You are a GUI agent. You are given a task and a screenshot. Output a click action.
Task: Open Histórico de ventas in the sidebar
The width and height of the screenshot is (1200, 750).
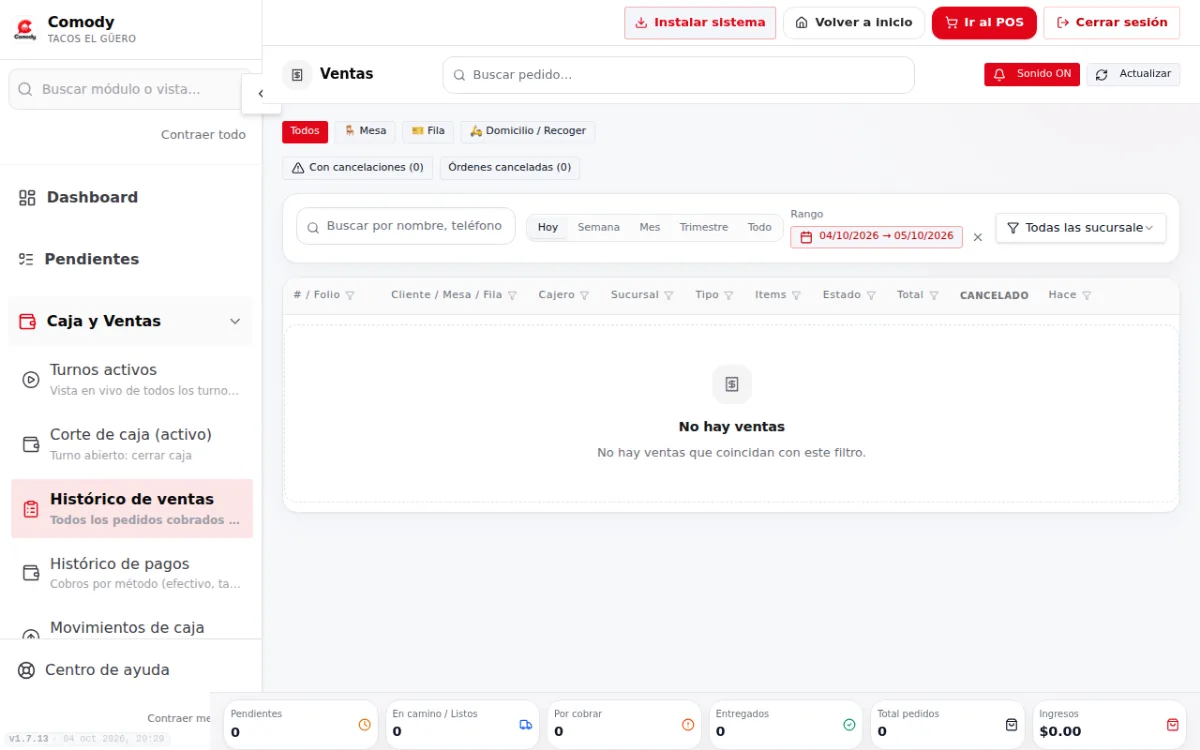(132, 509)
